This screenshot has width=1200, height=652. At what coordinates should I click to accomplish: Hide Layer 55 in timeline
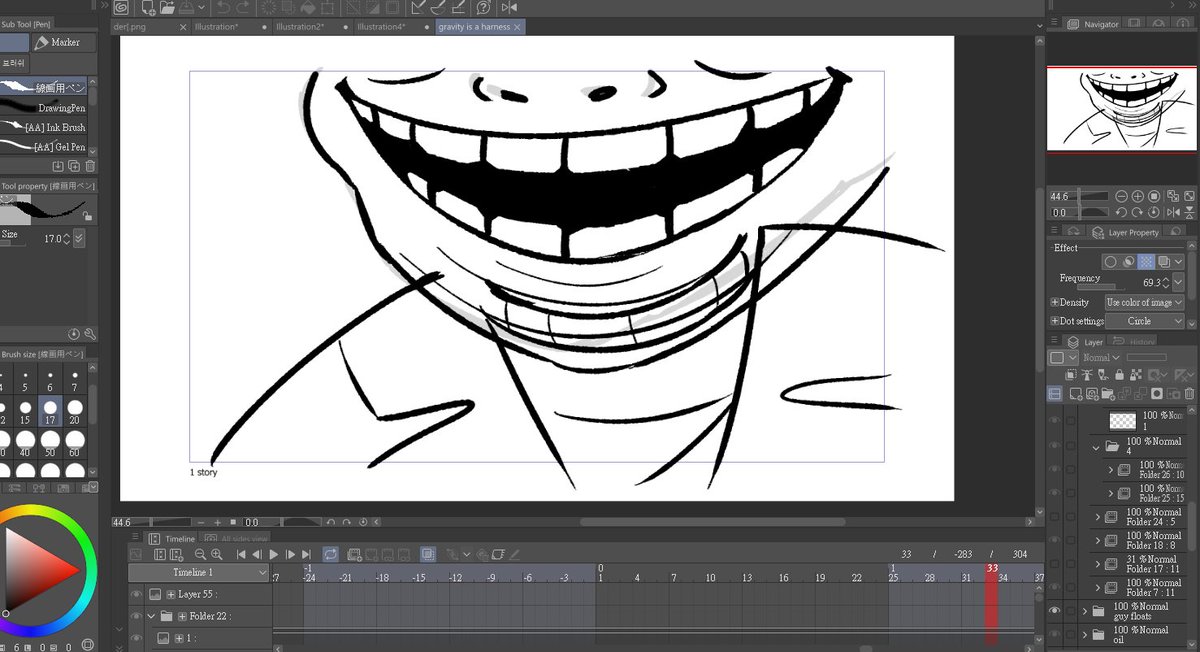(x=137, y=594)
